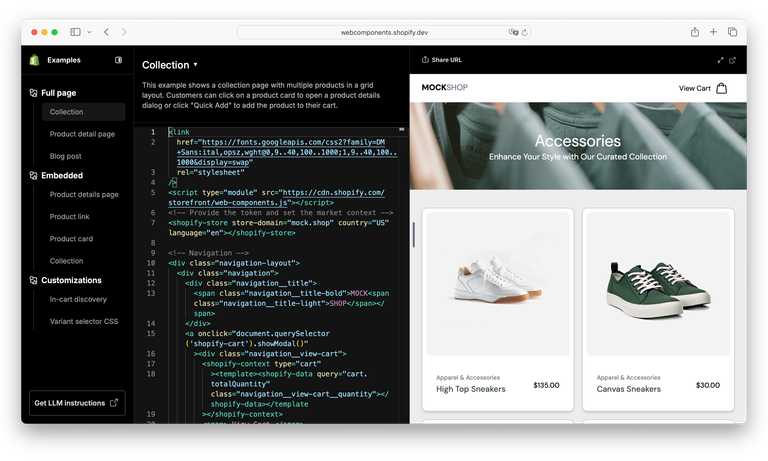The image size is (768, 461).
Task: Click the $30.00 price
Action: click(708, 385)
